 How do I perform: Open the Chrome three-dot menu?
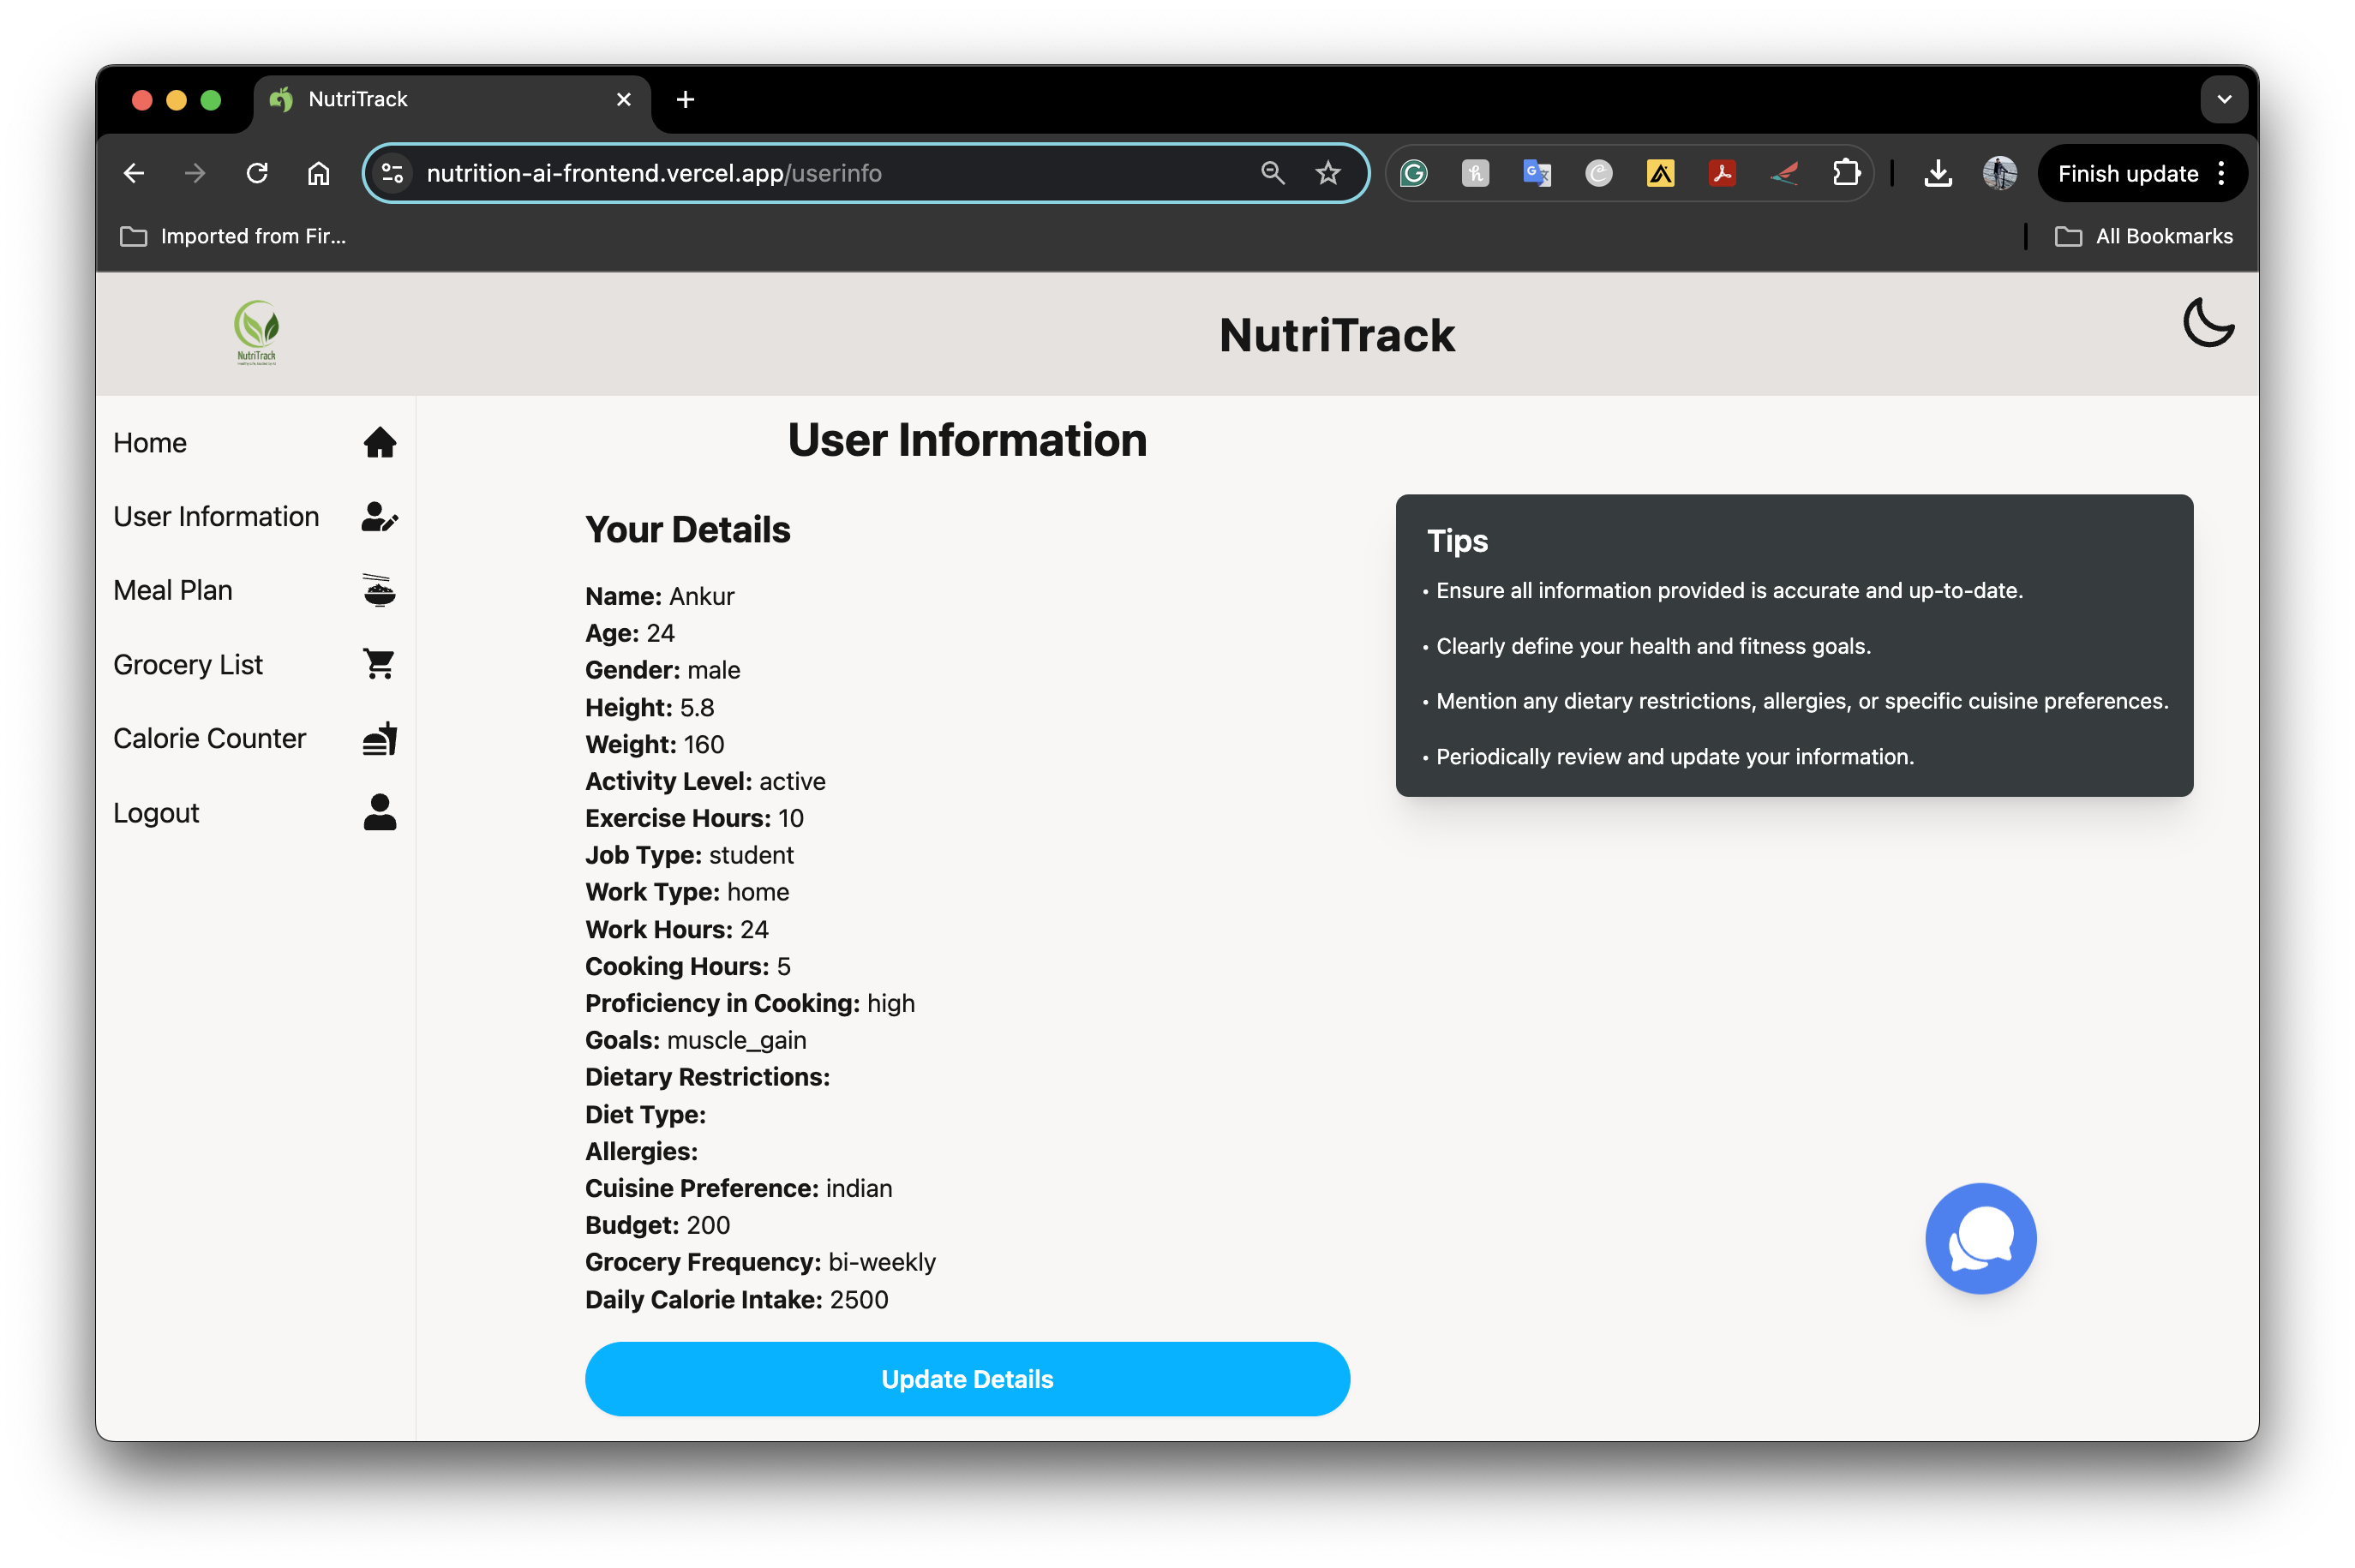click(2221, 174)
